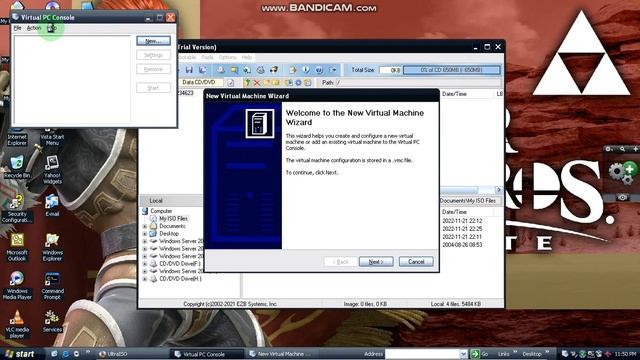640x360 pixels.
Task: Select the row dated 2022-11-21 22:25
Action: 462,229
